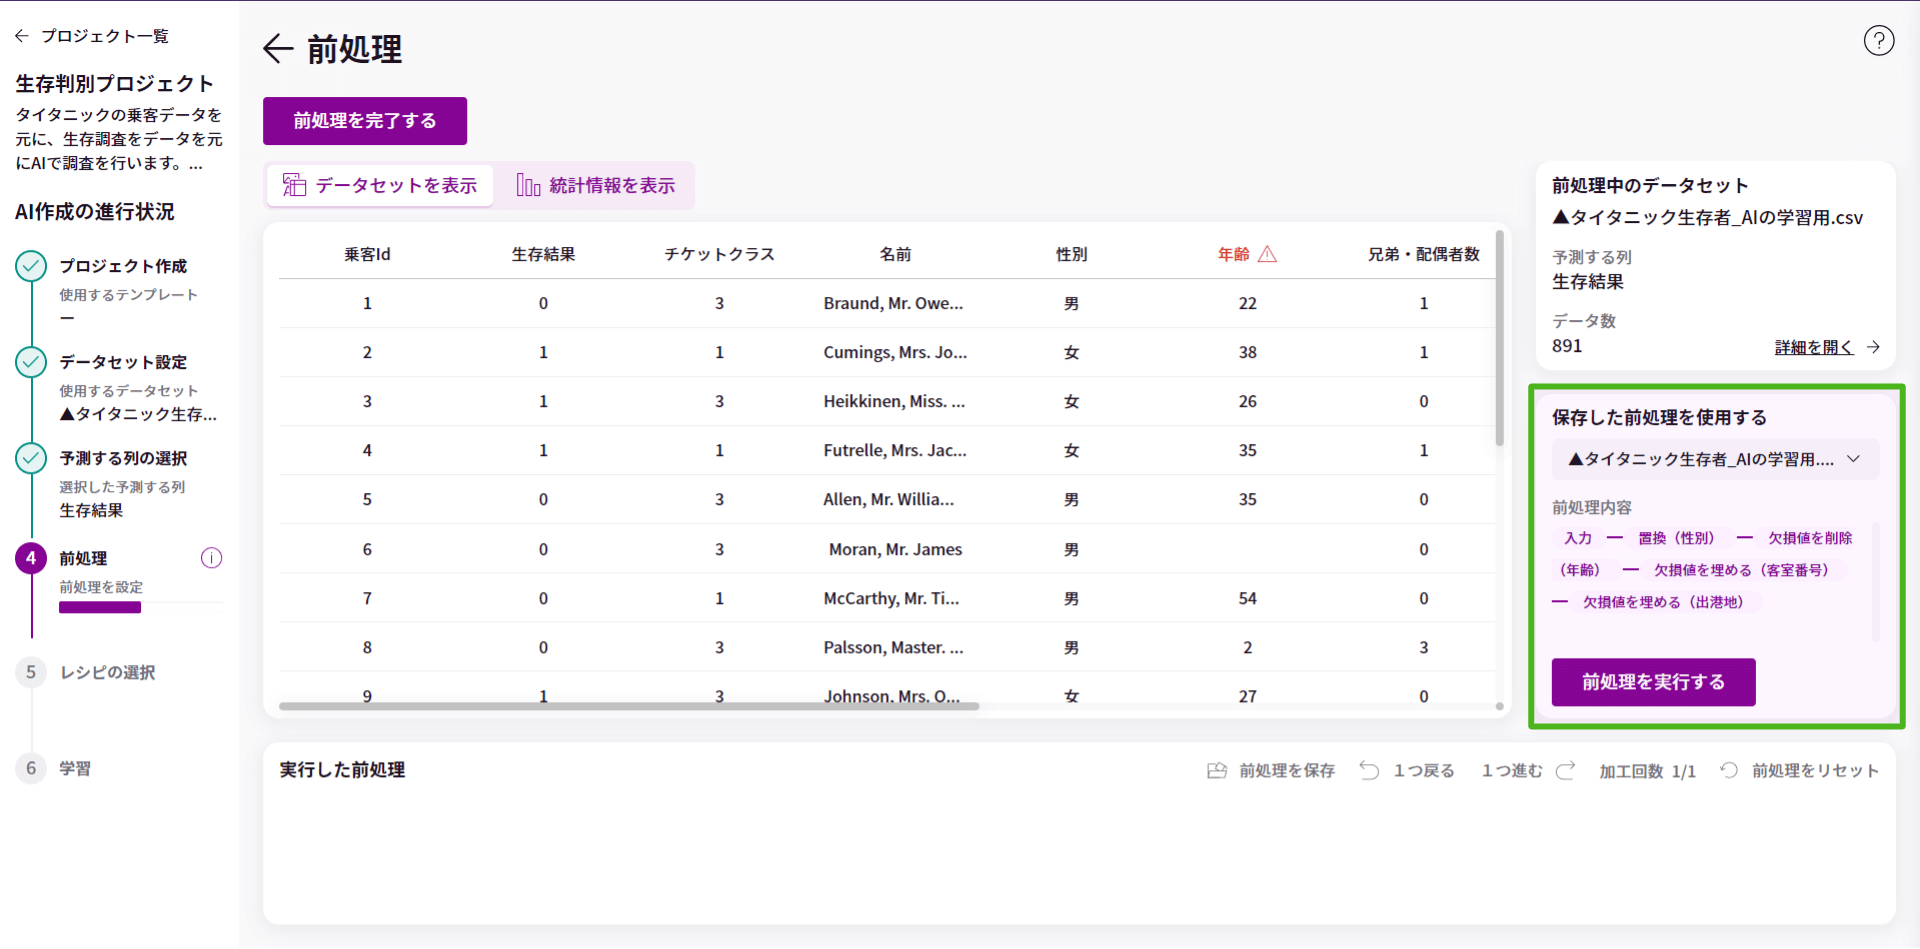Select the Heikkinen, Miss. ... name cell
Image resolution: width=1920 pixels, height=949 pixels.
tap(894, 401)
